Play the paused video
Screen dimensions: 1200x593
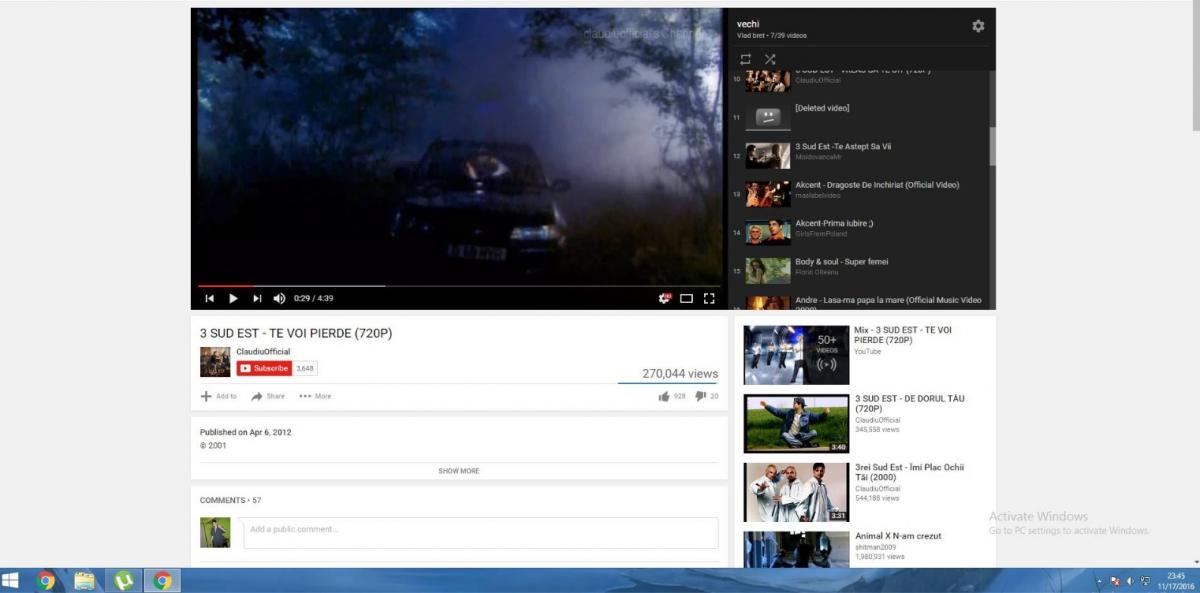(x=233, y=298)
